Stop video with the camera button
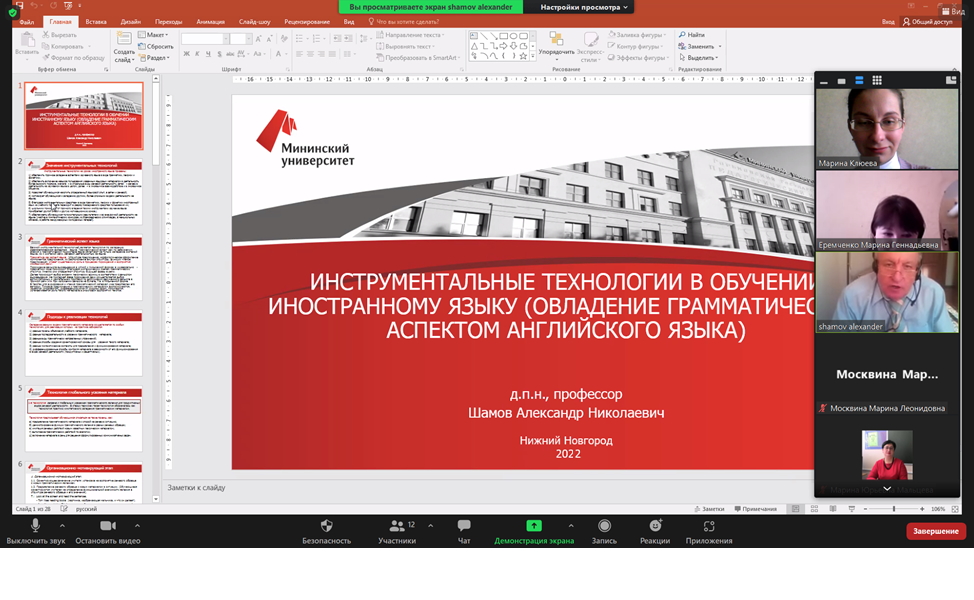Image resolution: width=974 pixels, height=600 pixels. (107, 532)
